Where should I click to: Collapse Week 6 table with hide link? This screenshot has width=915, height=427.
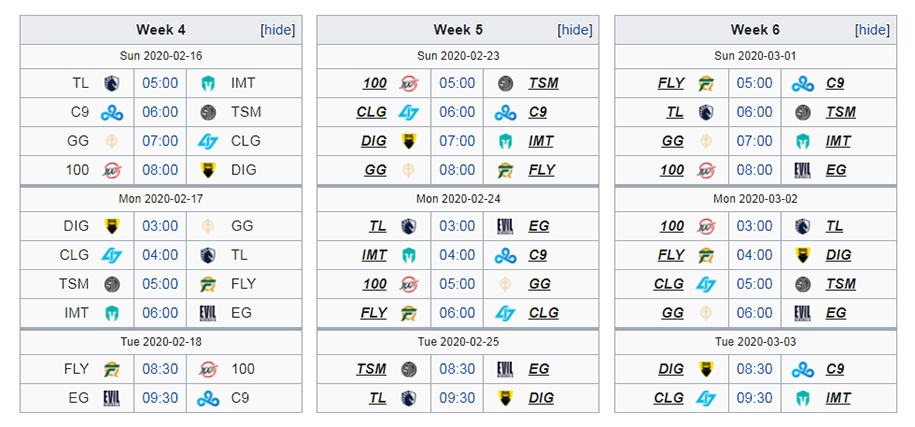click(x=872, y=30)
